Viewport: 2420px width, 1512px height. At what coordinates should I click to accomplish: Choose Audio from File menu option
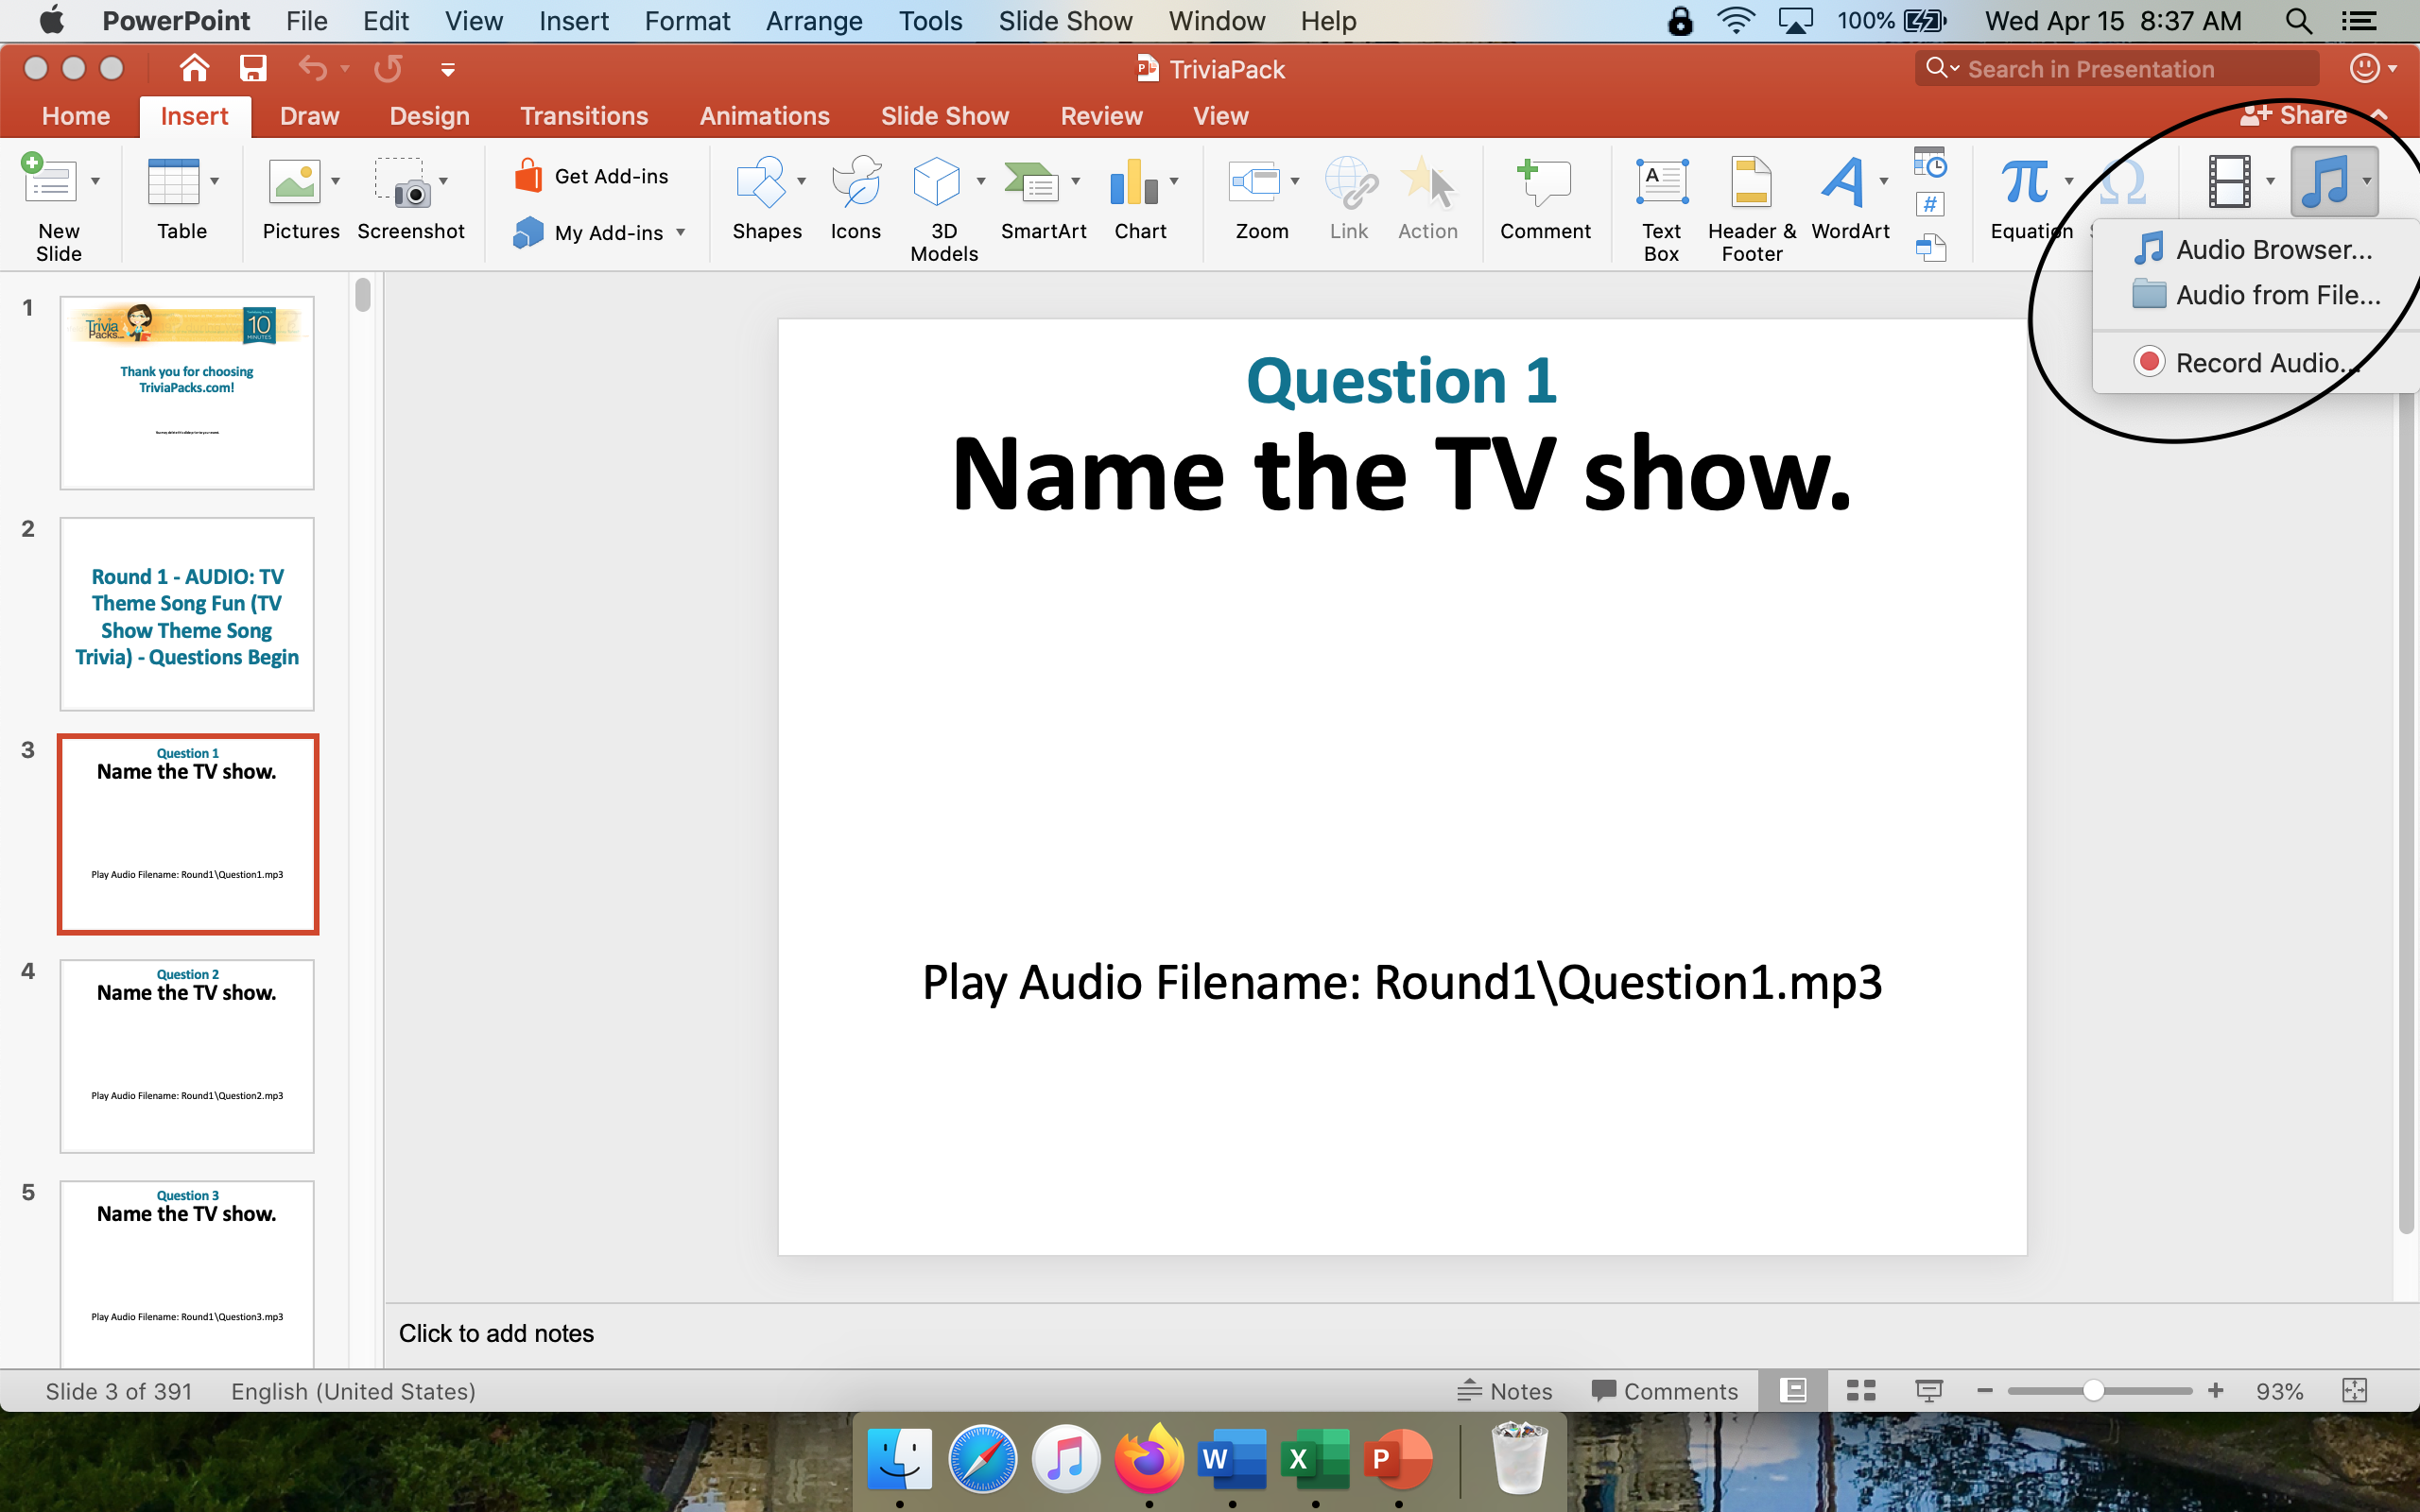pos(2276,295)
